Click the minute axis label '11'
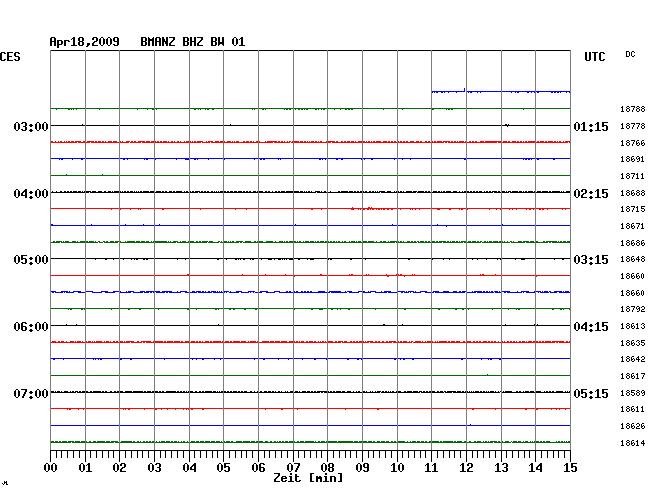 431,468
